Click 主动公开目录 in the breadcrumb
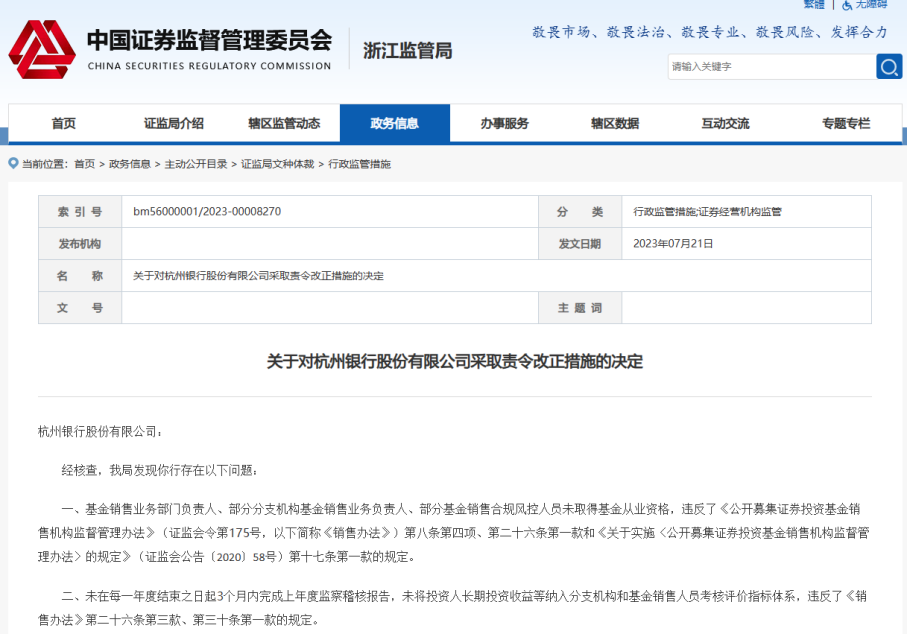The height and width of the screenshot is (634, 907). tap(196, 164)
